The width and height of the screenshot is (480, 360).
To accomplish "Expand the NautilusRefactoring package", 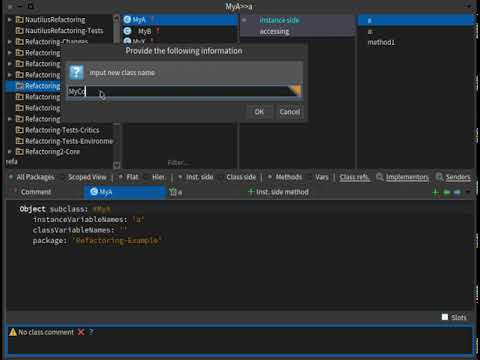I will (10, 20).
